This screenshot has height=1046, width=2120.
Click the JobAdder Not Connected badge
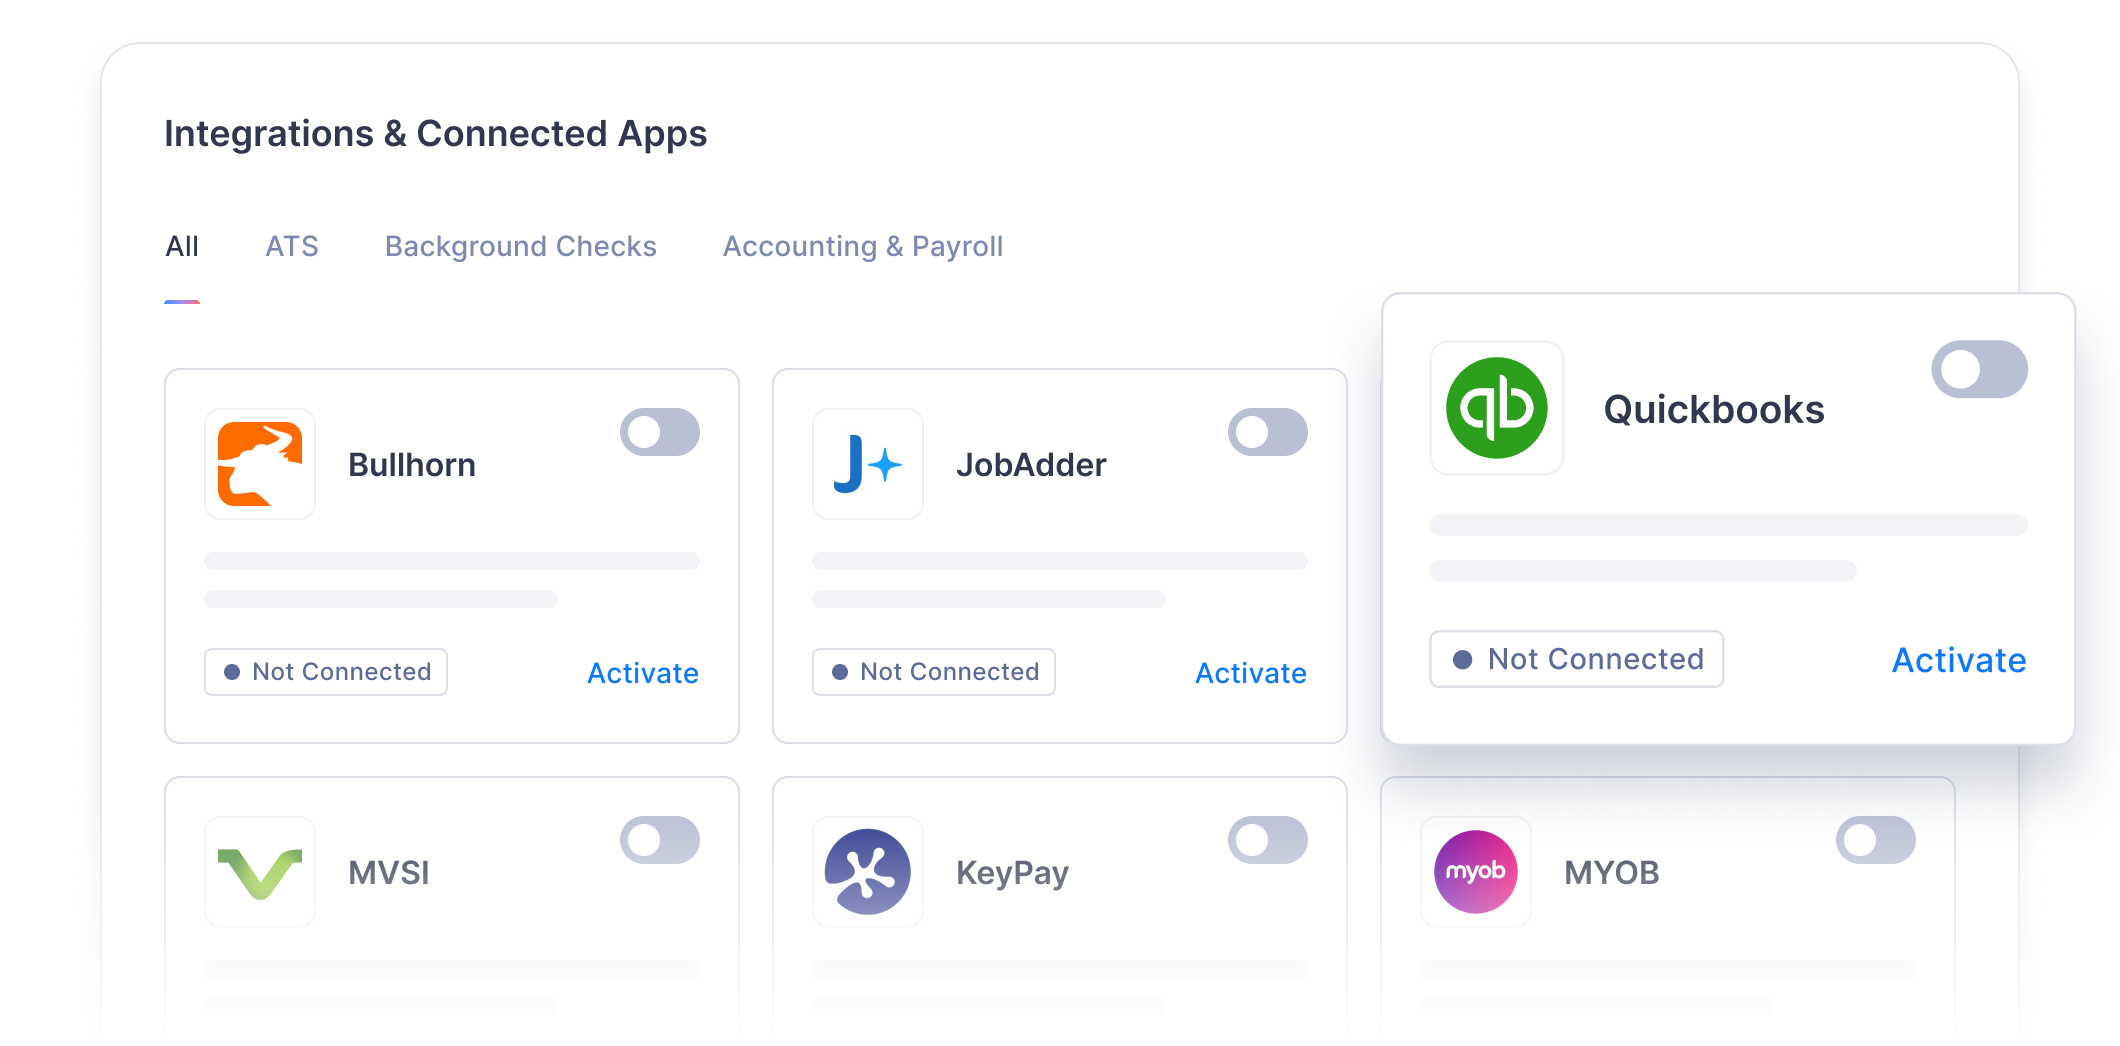pyautogui.click(x=933, y=671)
